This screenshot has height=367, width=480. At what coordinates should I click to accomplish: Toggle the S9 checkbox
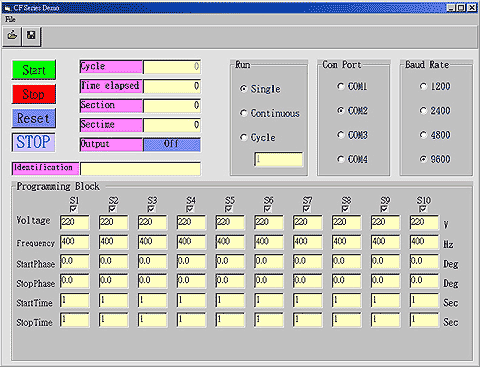(x=384, y=209)
